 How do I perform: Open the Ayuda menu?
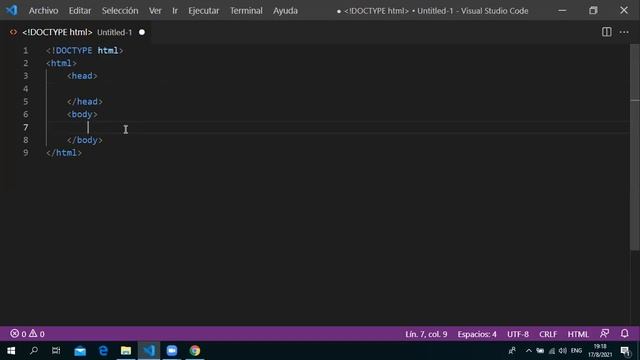tap(285, 11)
